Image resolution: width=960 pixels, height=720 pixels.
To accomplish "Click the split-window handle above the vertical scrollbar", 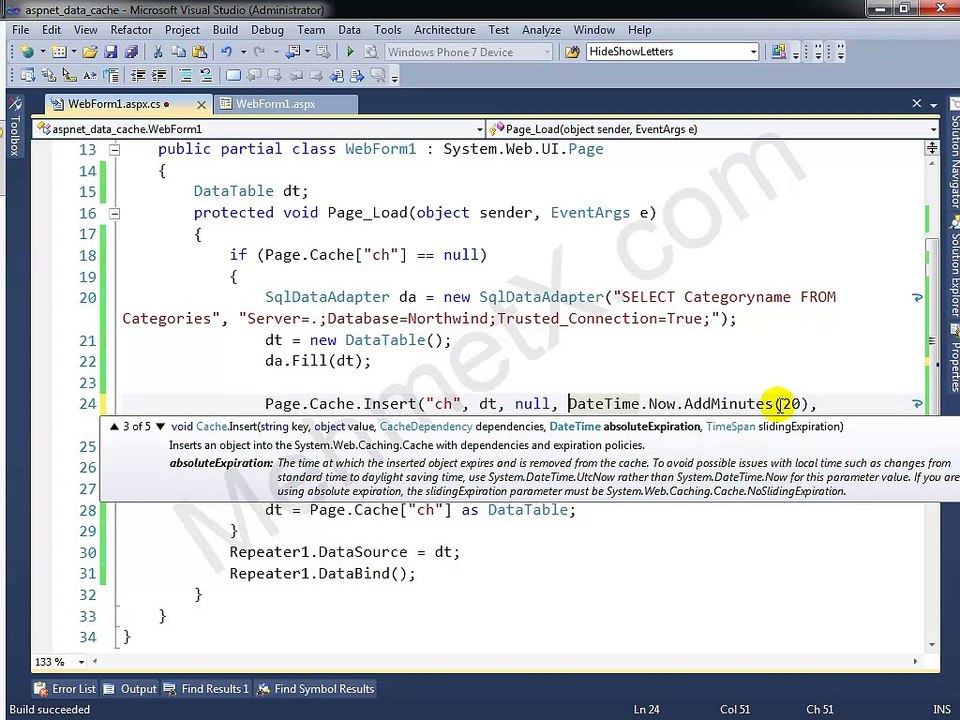I will coord(932,148).
